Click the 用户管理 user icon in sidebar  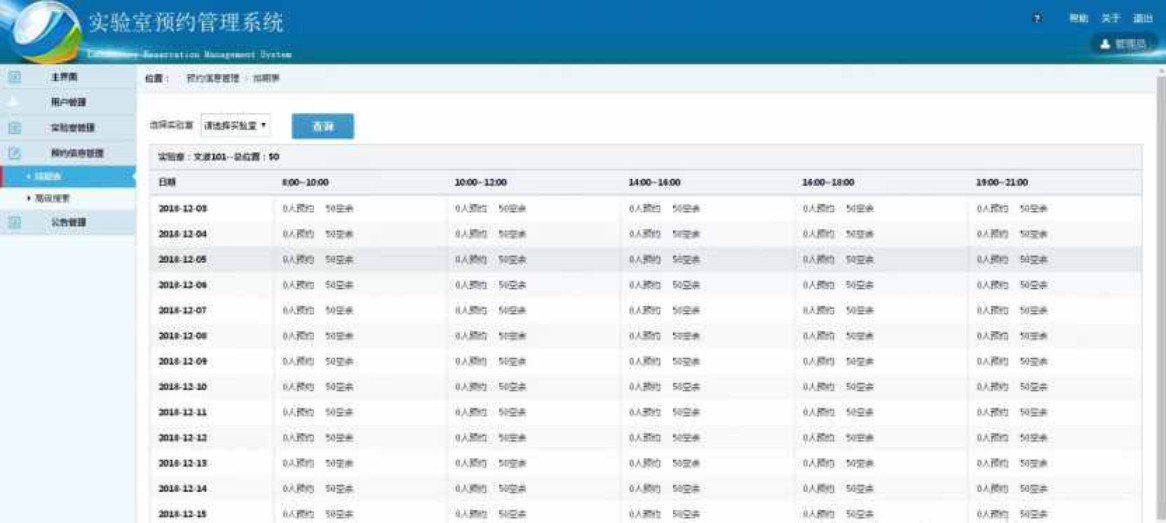pyautogui.click(x=15, y=102)
